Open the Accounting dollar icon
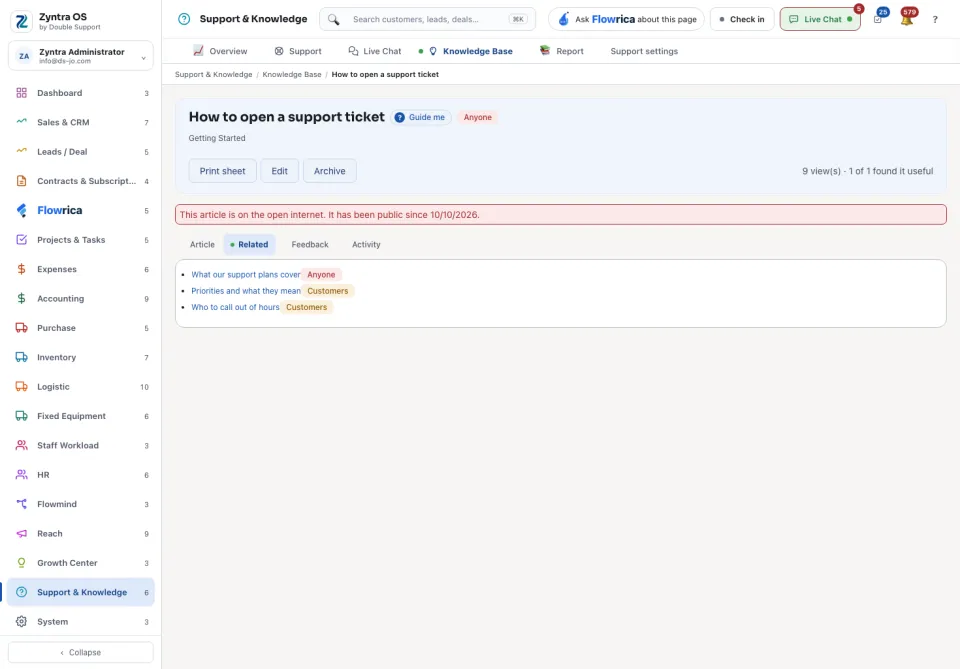 pyautogui.click(x=21, y=298)
